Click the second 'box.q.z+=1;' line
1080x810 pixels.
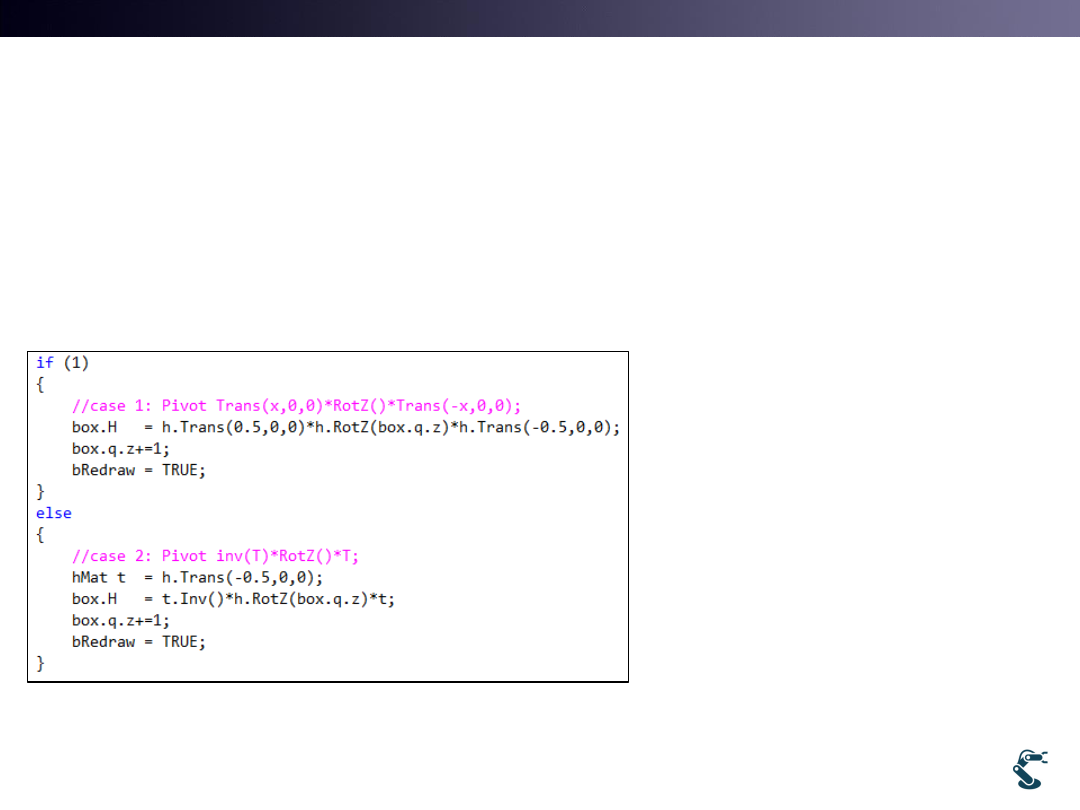120,620
